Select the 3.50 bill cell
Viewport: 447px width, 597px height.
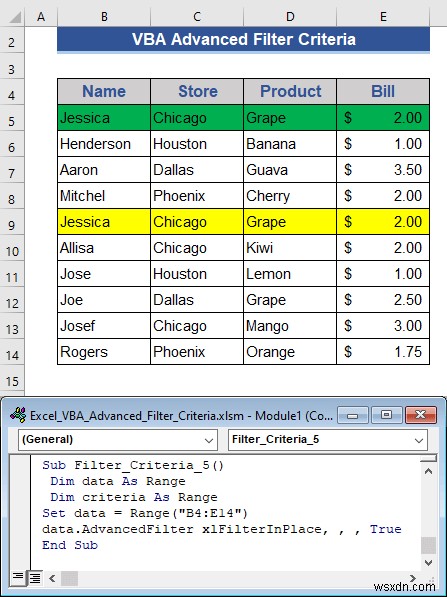(383, 169)
